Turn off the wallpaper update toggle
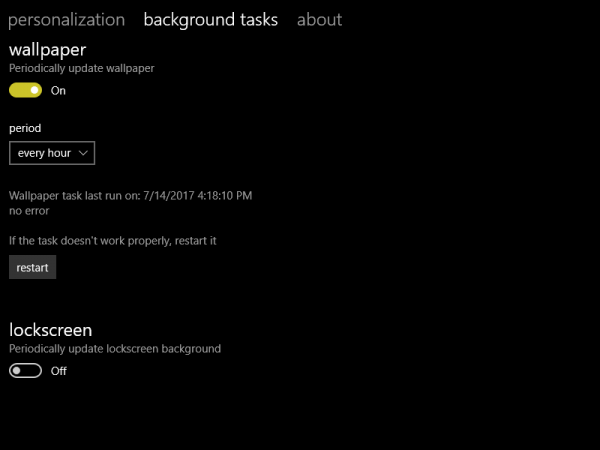The image size is (600, 450). [x=26, y=90]
